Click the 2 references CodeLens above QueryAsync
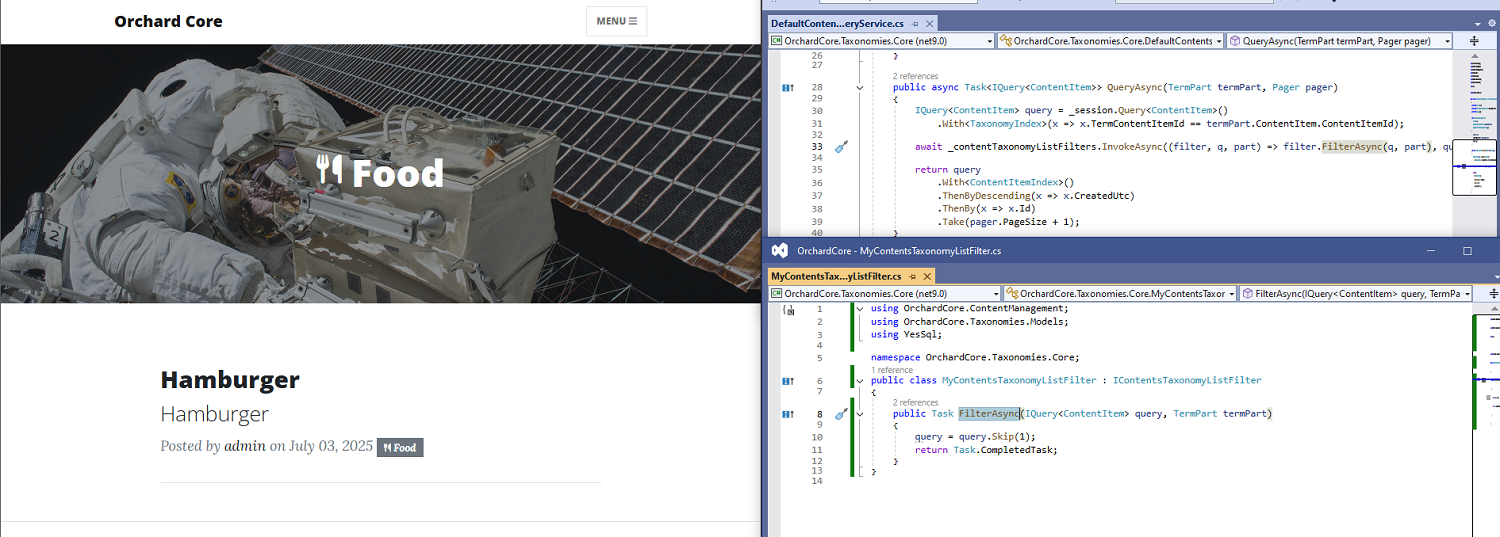Viewport: 1500px width, 537px height. (x=915, y=76)
